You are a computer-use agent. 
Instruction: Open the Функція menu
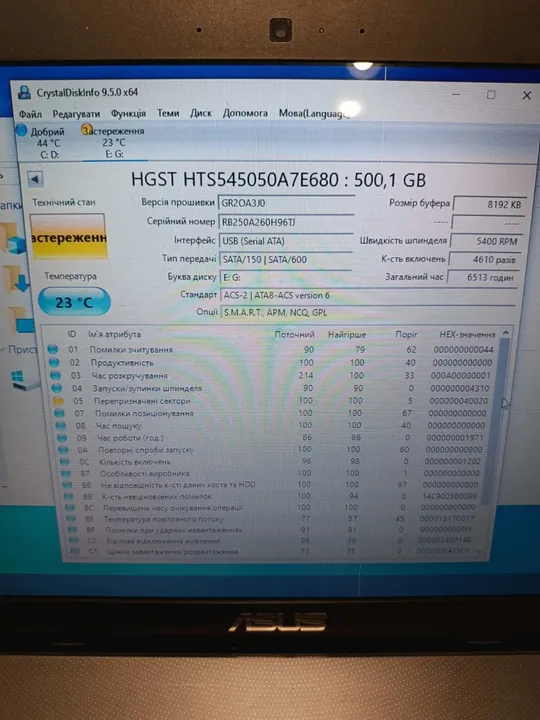pyautogui.click(x=129, y=113)
